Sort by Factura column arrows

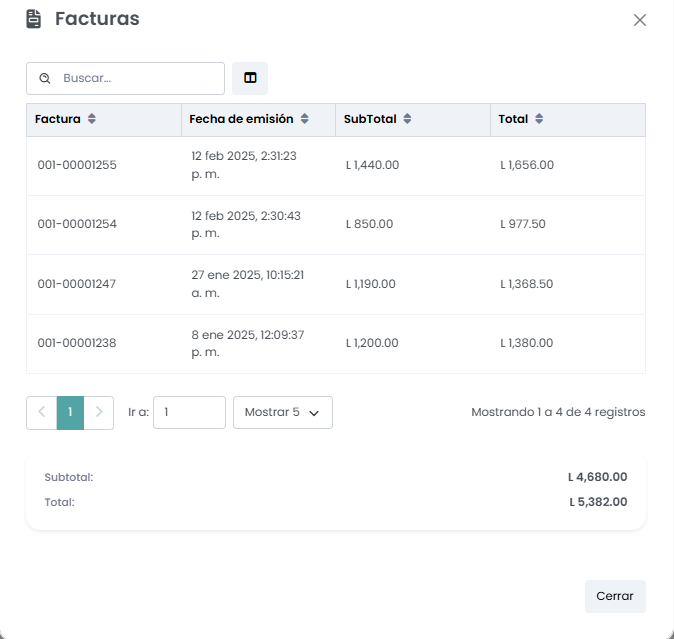(x=92, y=119)
